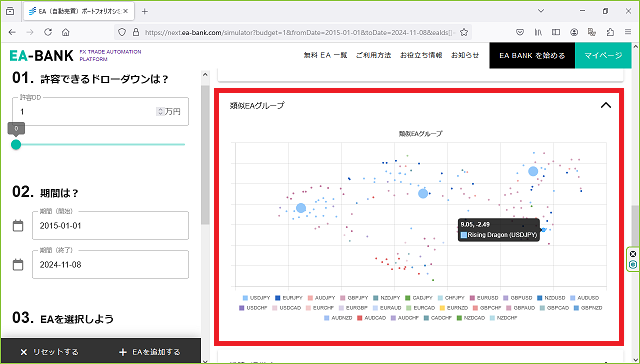Click the left panel scrollbar thumb

pyautogui.click(x=205, y=155)
